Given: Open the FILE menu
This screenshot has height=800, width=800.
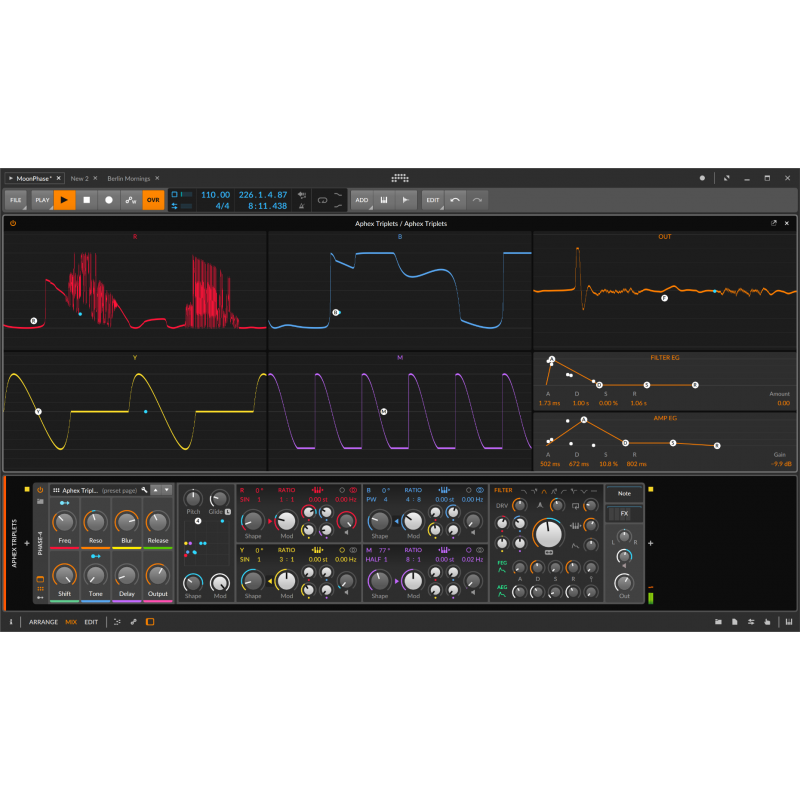Looking at the screenshot, I should 17,200.
